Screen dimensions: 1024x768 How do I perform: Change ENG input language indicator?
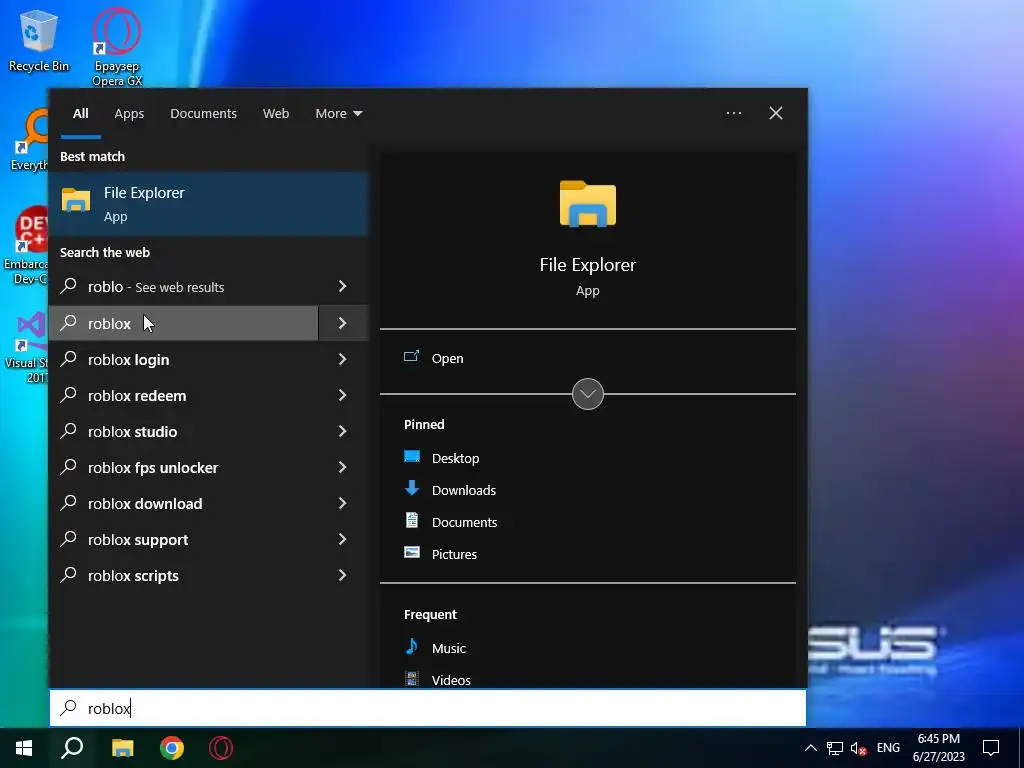click(888, 748)
